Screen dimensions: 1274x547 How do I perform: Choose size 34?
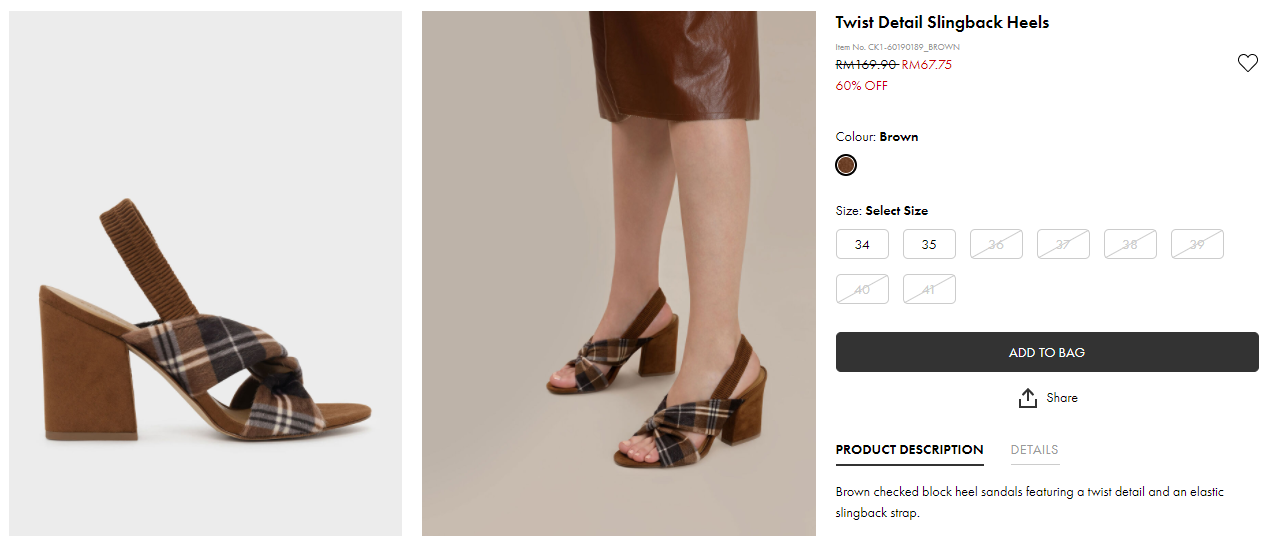pos(862,245)
